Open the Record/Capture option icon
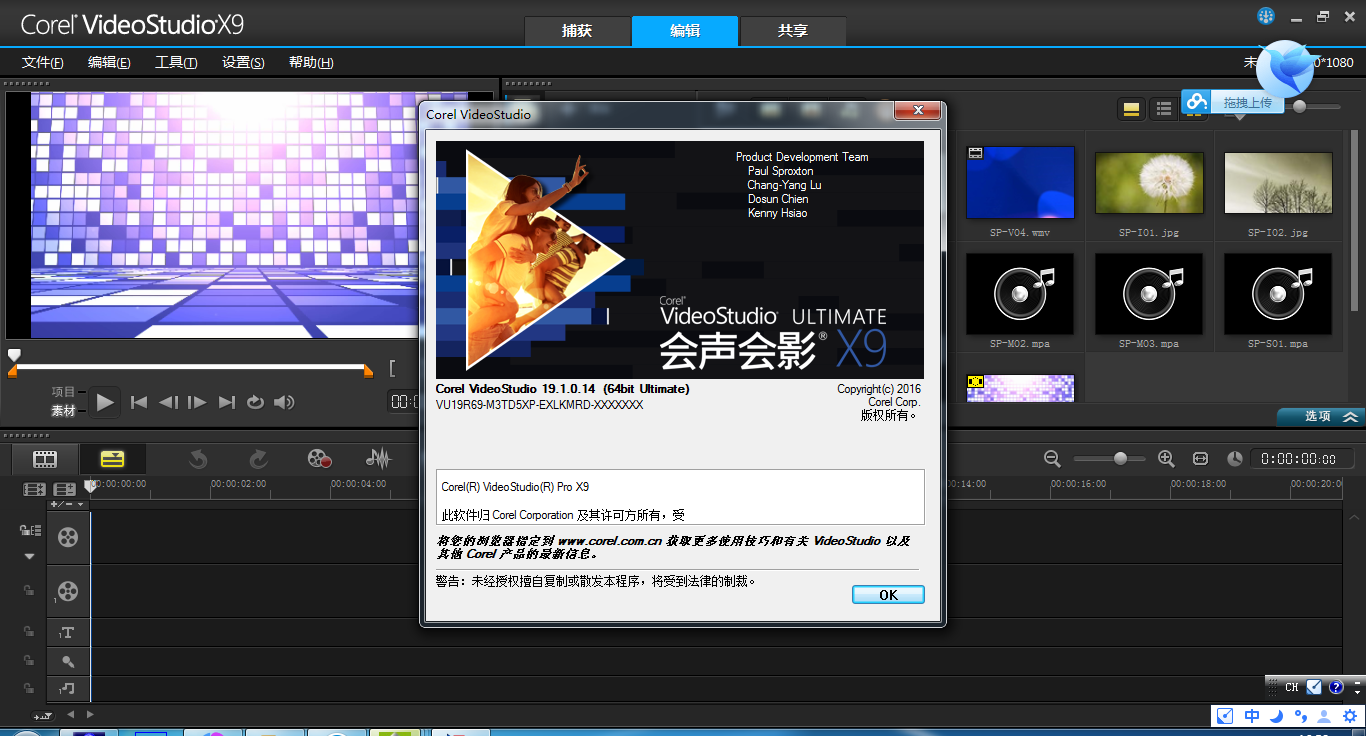 click(x=319, y=459)
